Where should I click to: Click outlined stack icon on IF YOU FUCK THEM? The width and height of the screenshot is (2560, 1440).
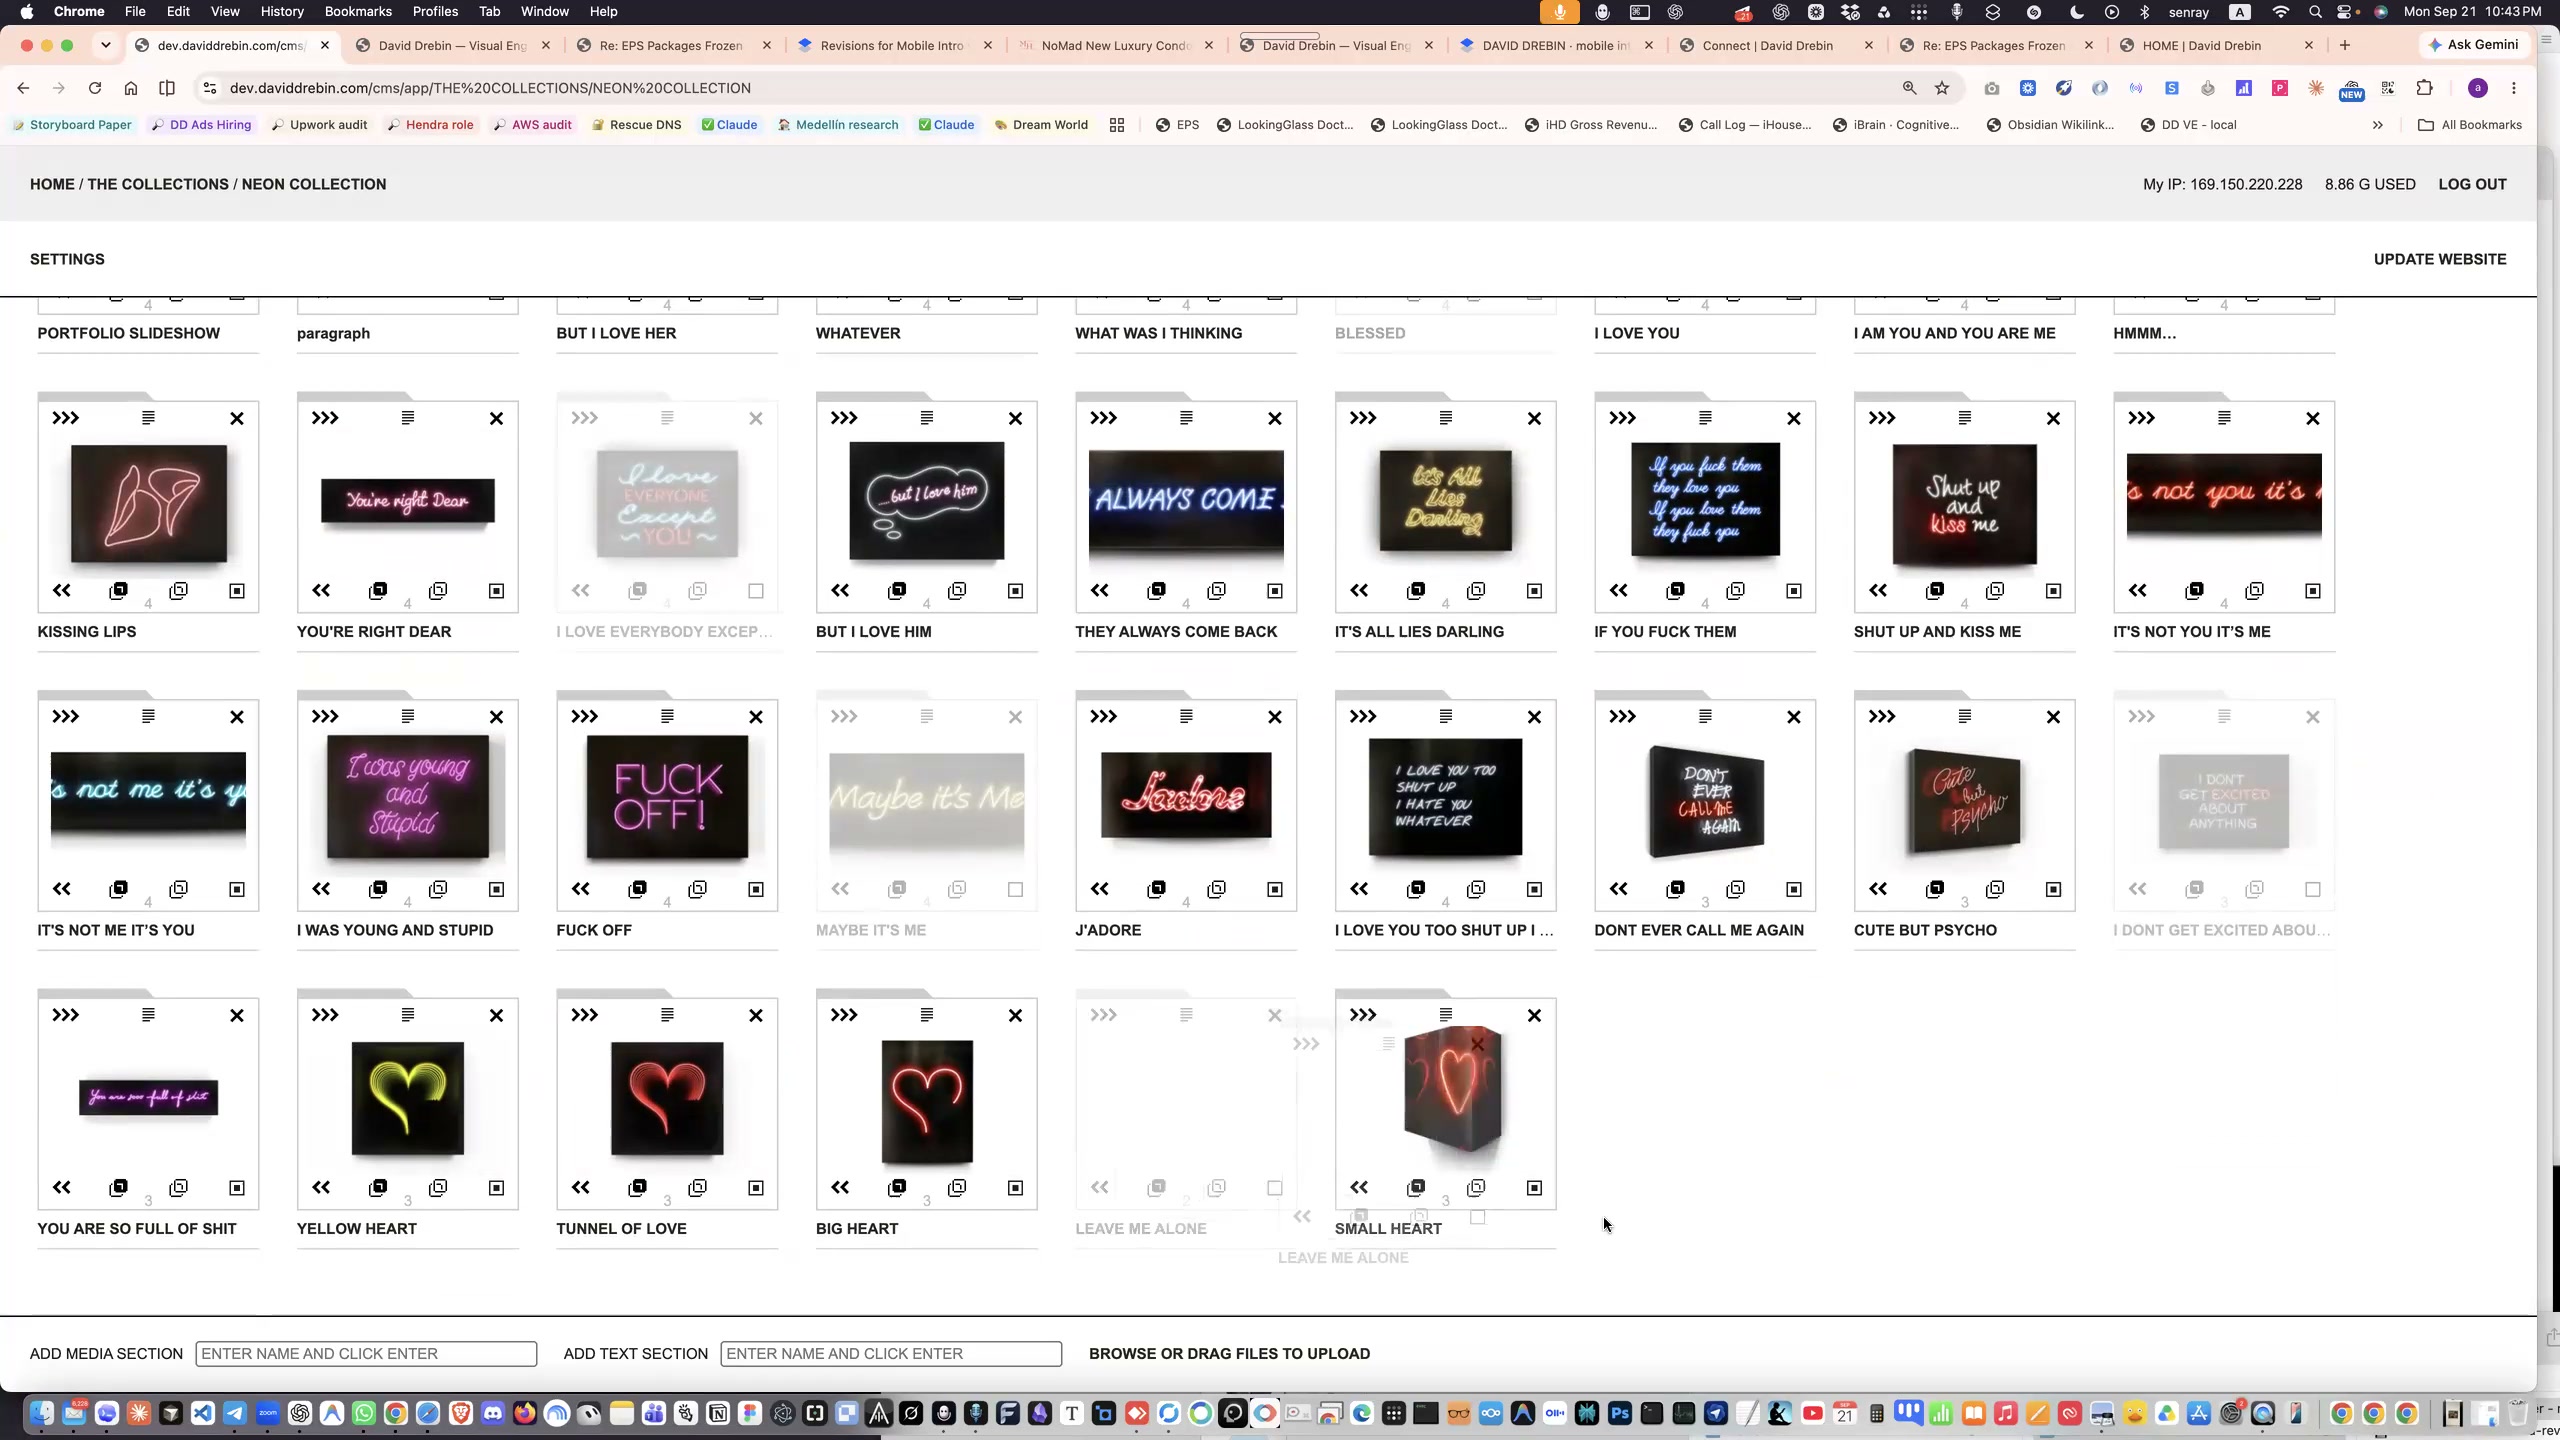[1735, 591]
